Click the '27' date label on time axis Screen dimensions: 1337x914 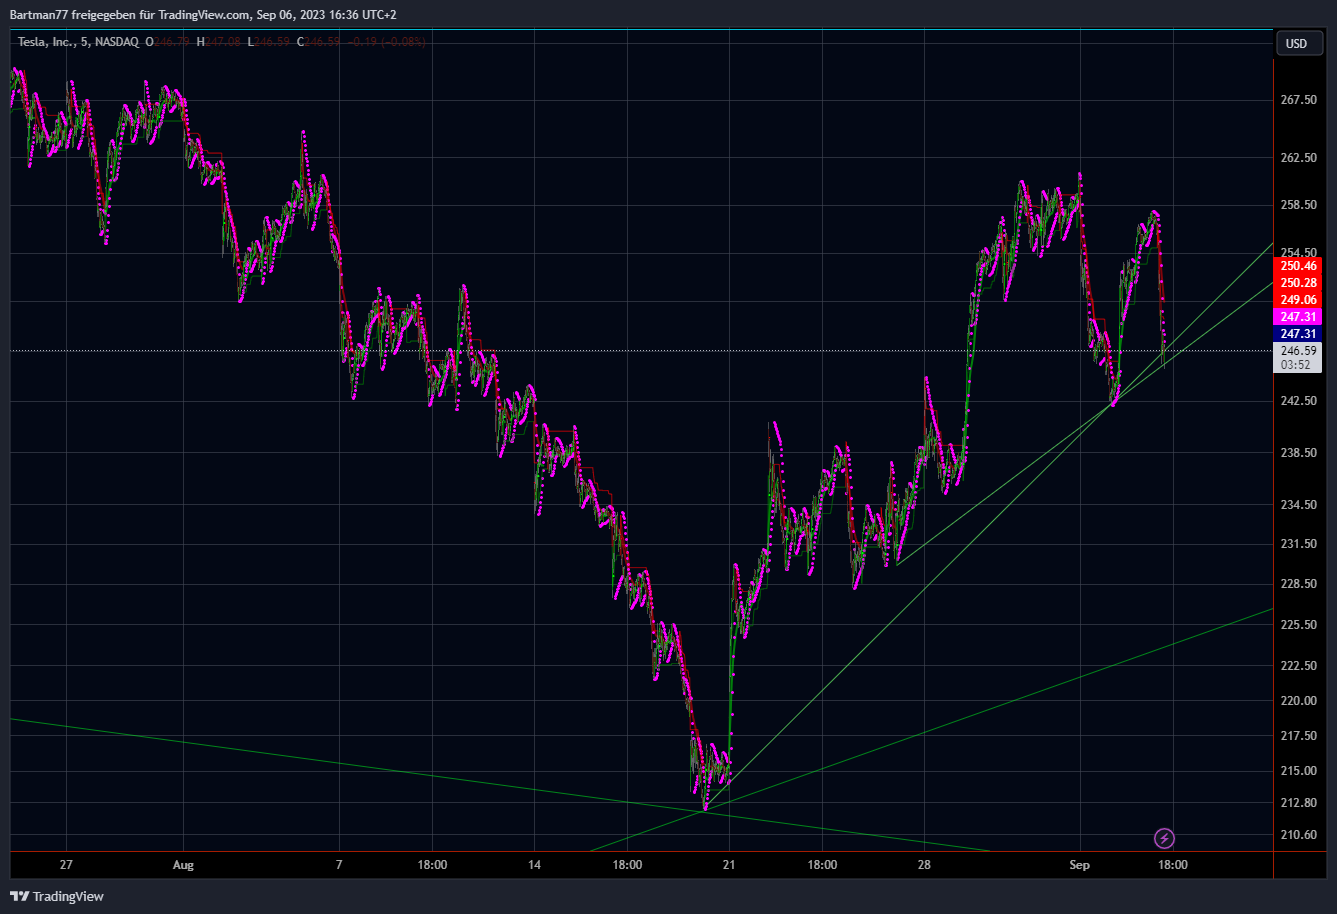(66, 864)
